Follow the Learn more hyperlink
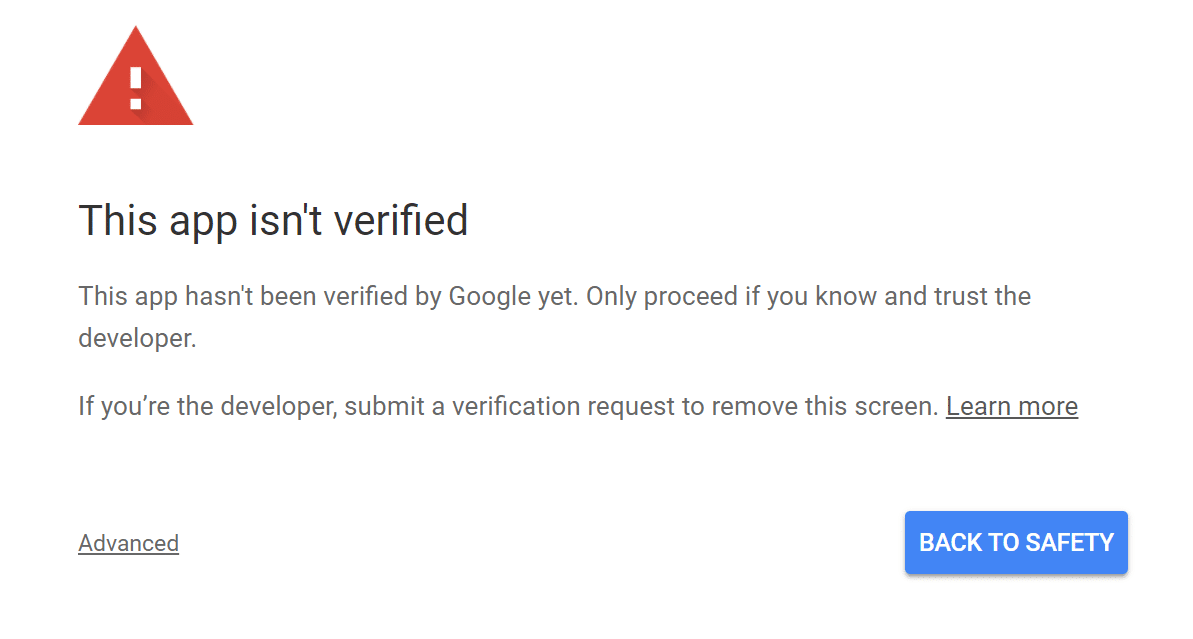The height and width of the screenshot is (639, 1193). coord(1011,406)
